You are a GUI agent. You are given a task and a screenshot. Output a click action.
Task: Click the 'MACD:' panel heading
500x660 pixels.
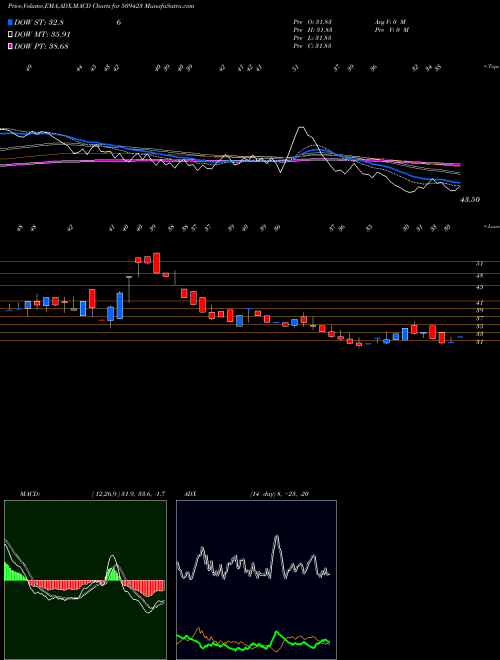30,494
